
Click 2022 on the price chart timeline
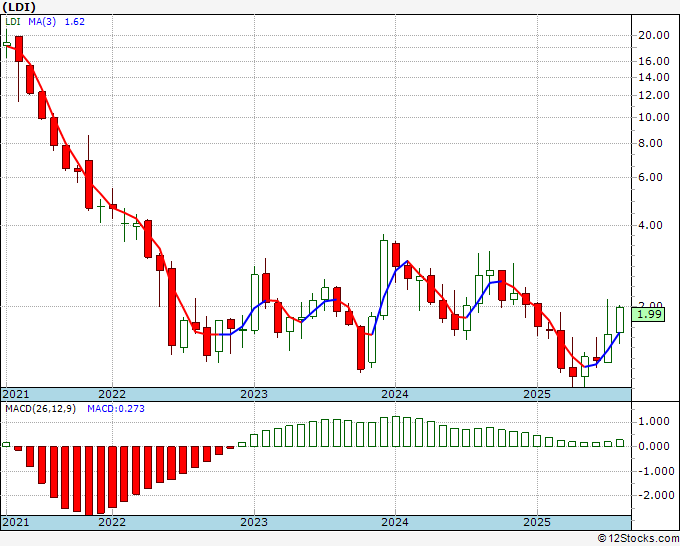tap(112, 394)
